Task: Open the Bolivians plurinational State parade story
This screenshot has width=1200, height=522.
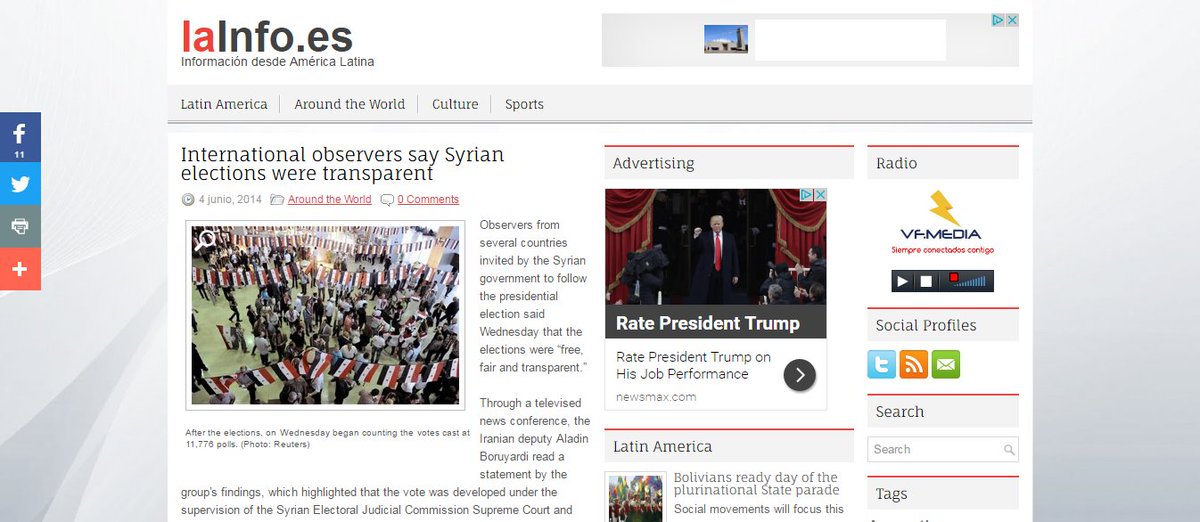Action: pos(756,484)
